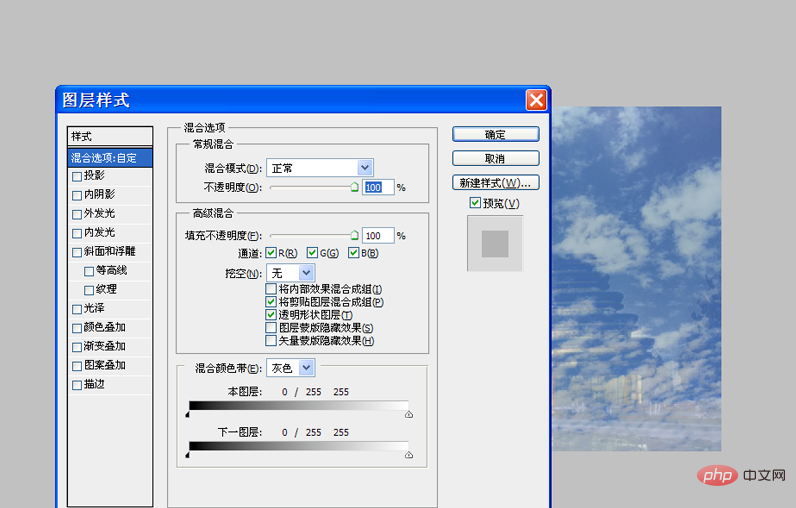This screenshot has height=508, width=796.
Task: Enable the 投影 effect checkbox
Action: (x=77, y=177)
